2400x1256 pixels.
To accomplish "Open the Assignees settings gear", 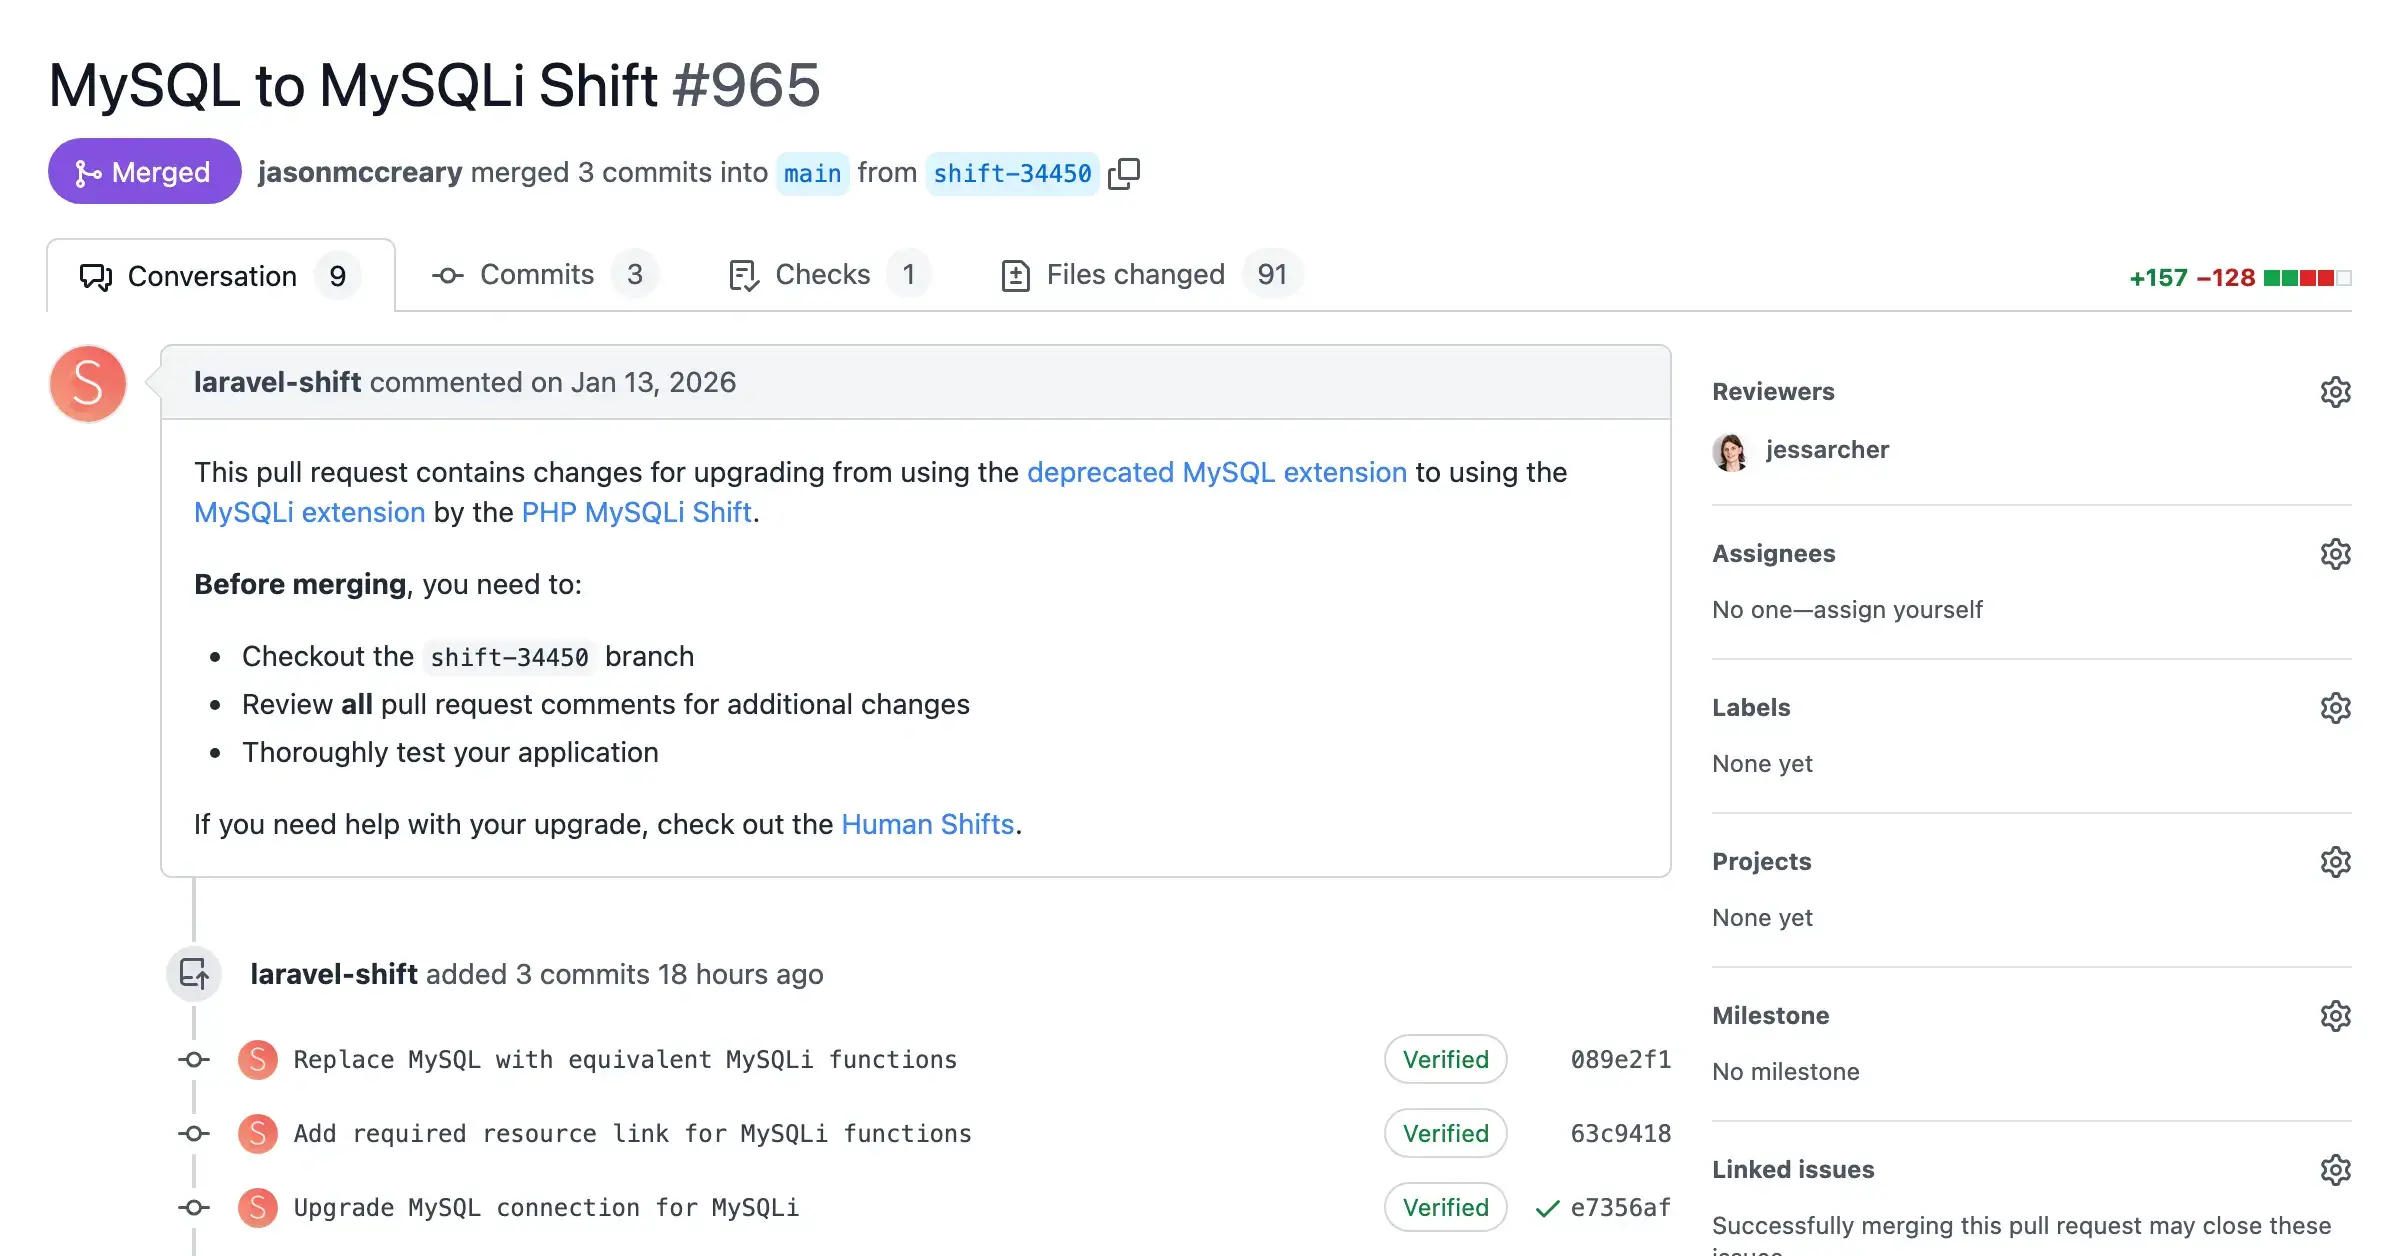I will (2335, 554).
